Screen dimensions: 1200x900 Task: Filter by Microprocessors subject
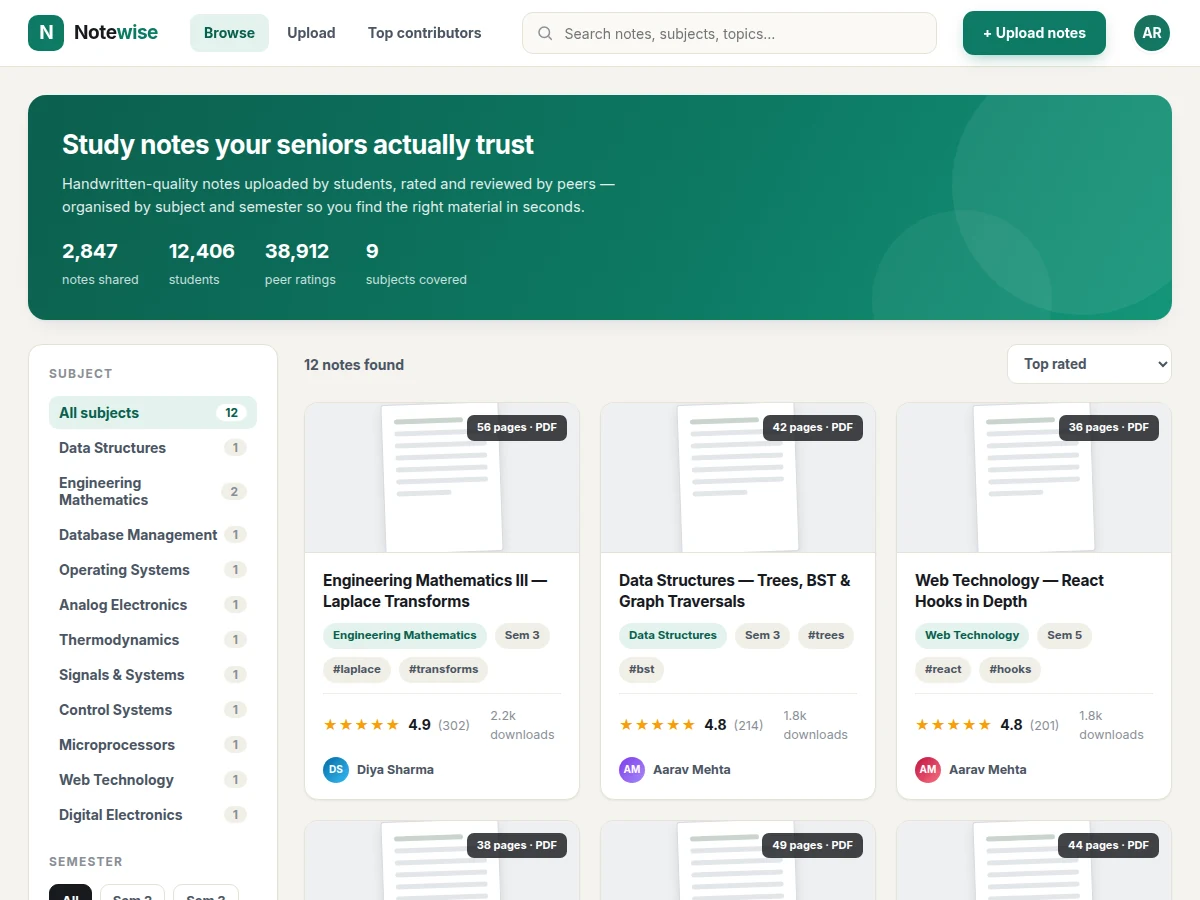point(153,744)
